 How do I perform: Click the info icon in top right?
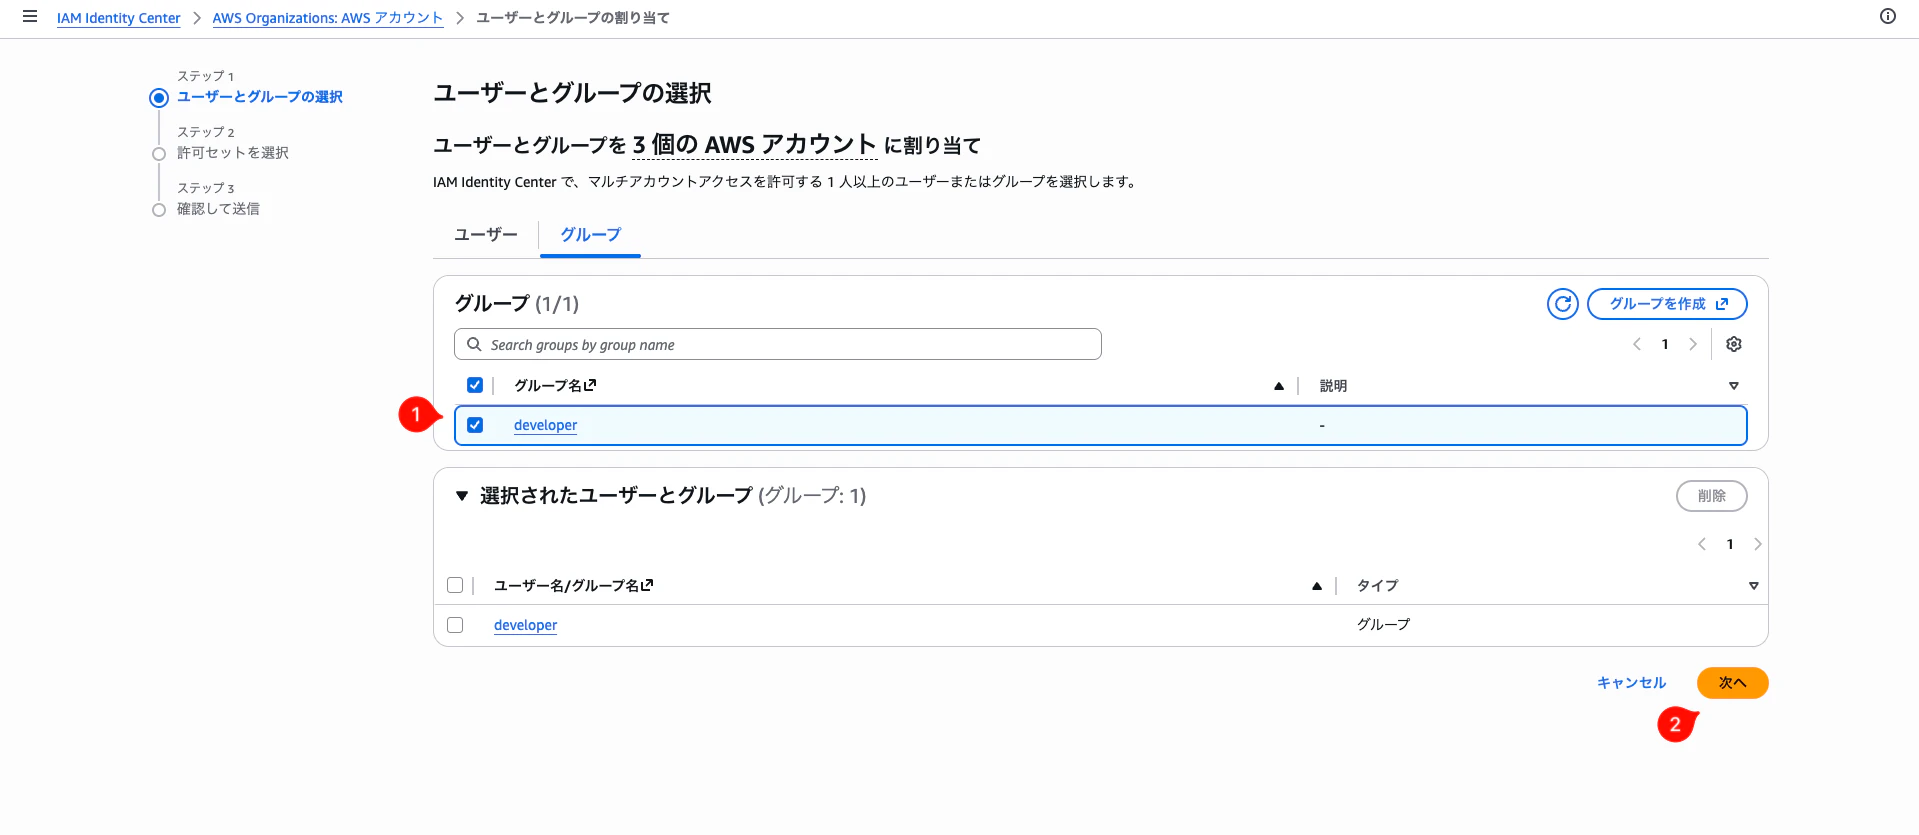pyautogui.click(x=1888, y=16)
